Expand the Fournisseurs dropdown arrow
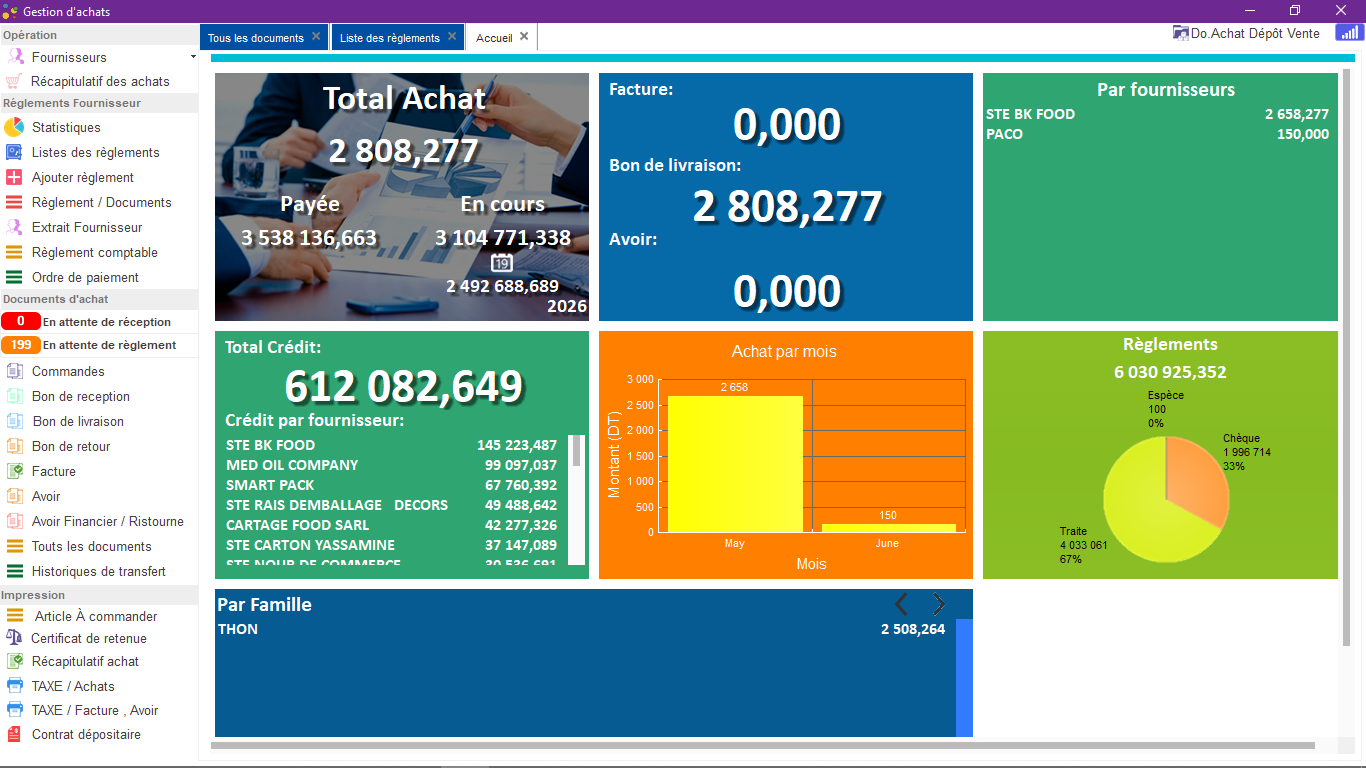The image size is (1366, 768). pyautogui.click(x=192, y=58)
